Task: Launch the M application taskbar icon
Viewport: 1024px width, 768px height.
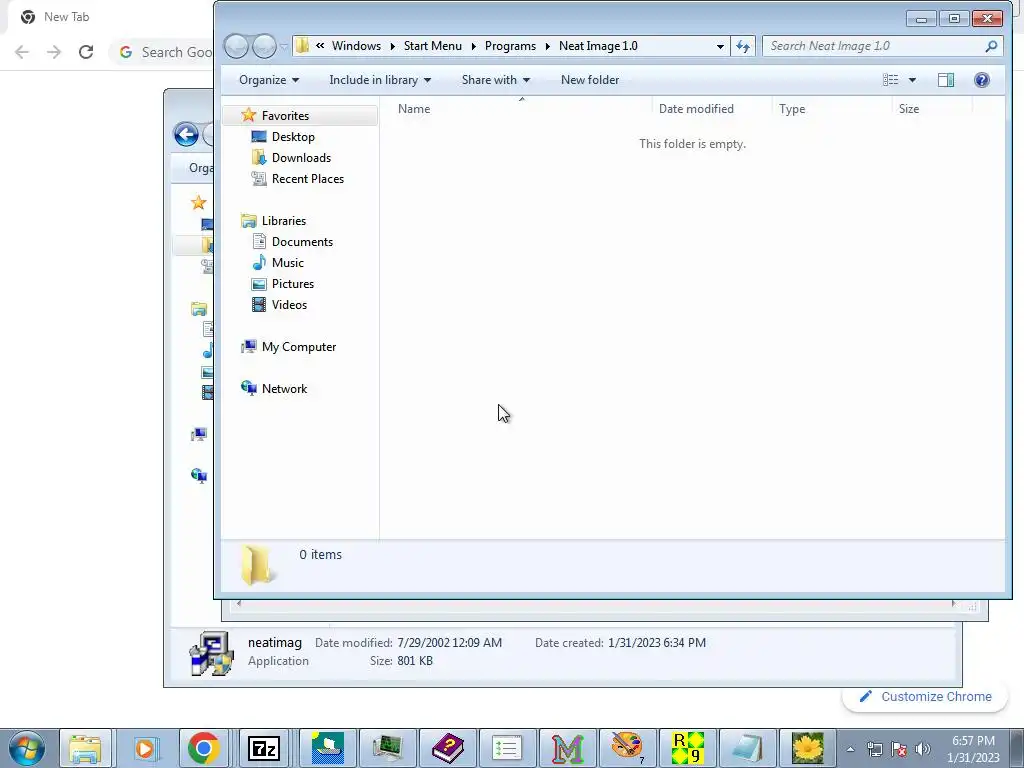Action: pos(567,748)
